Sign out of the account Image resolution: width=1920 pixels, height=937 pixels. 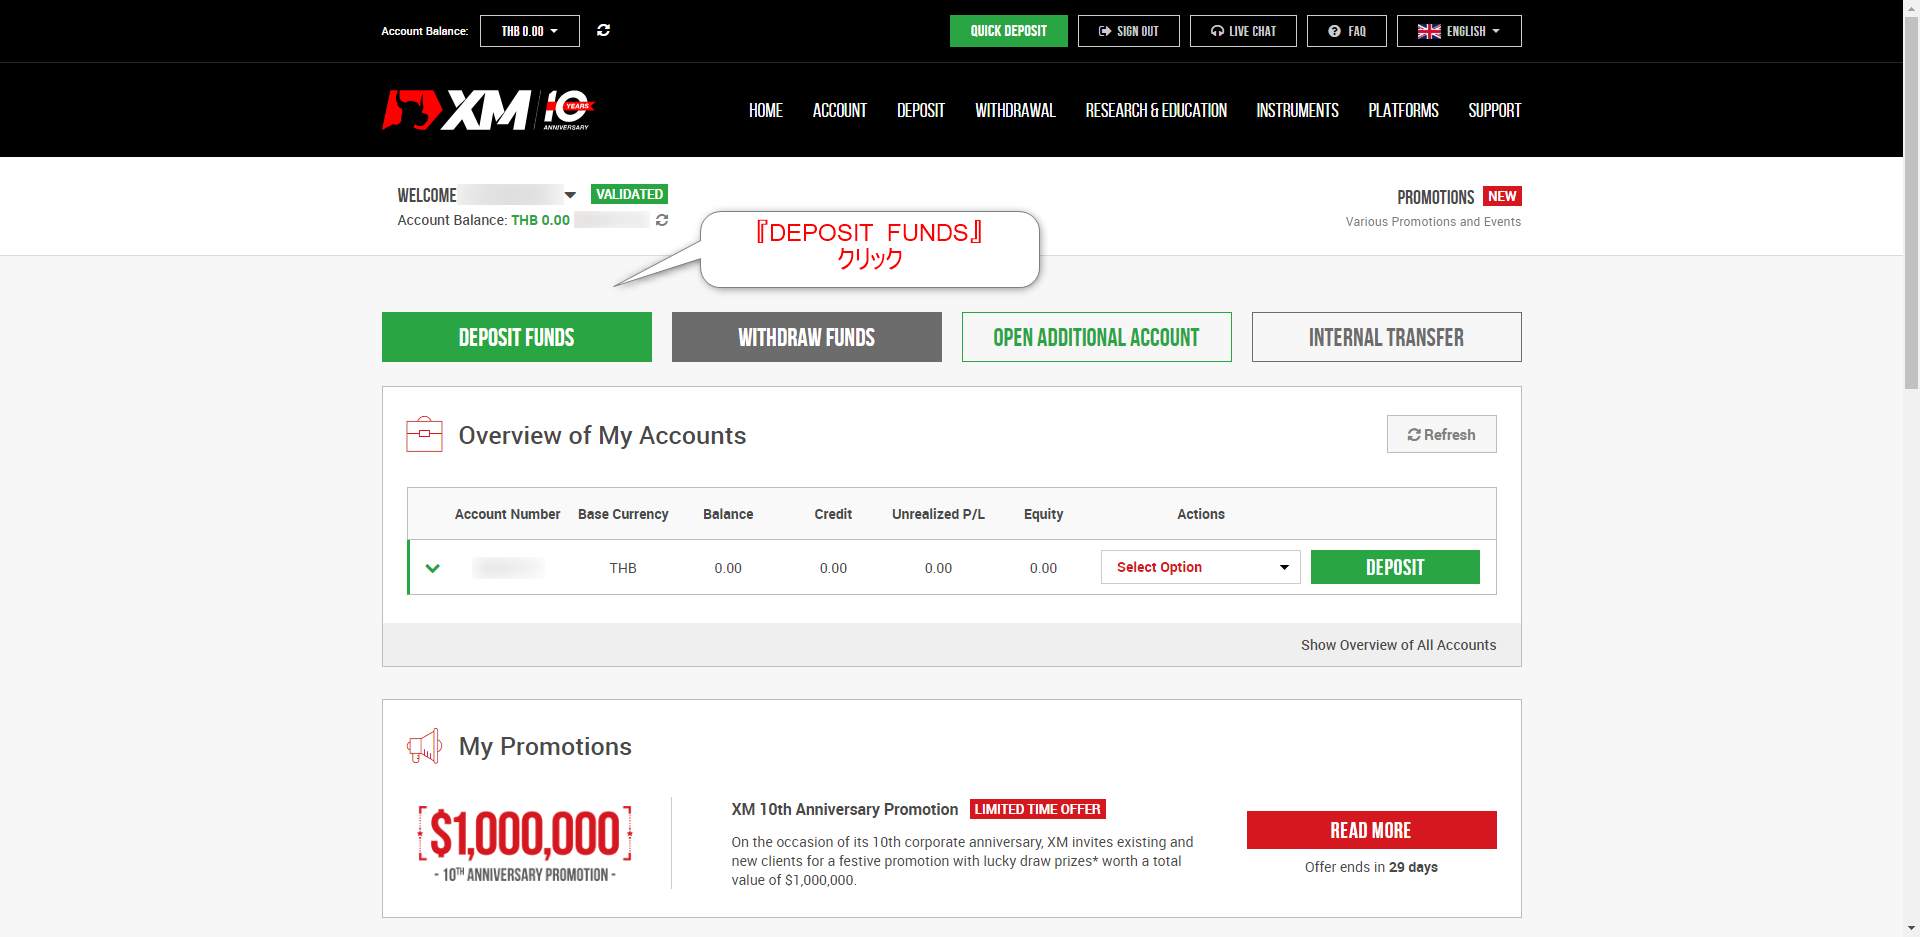(1129, 31)
